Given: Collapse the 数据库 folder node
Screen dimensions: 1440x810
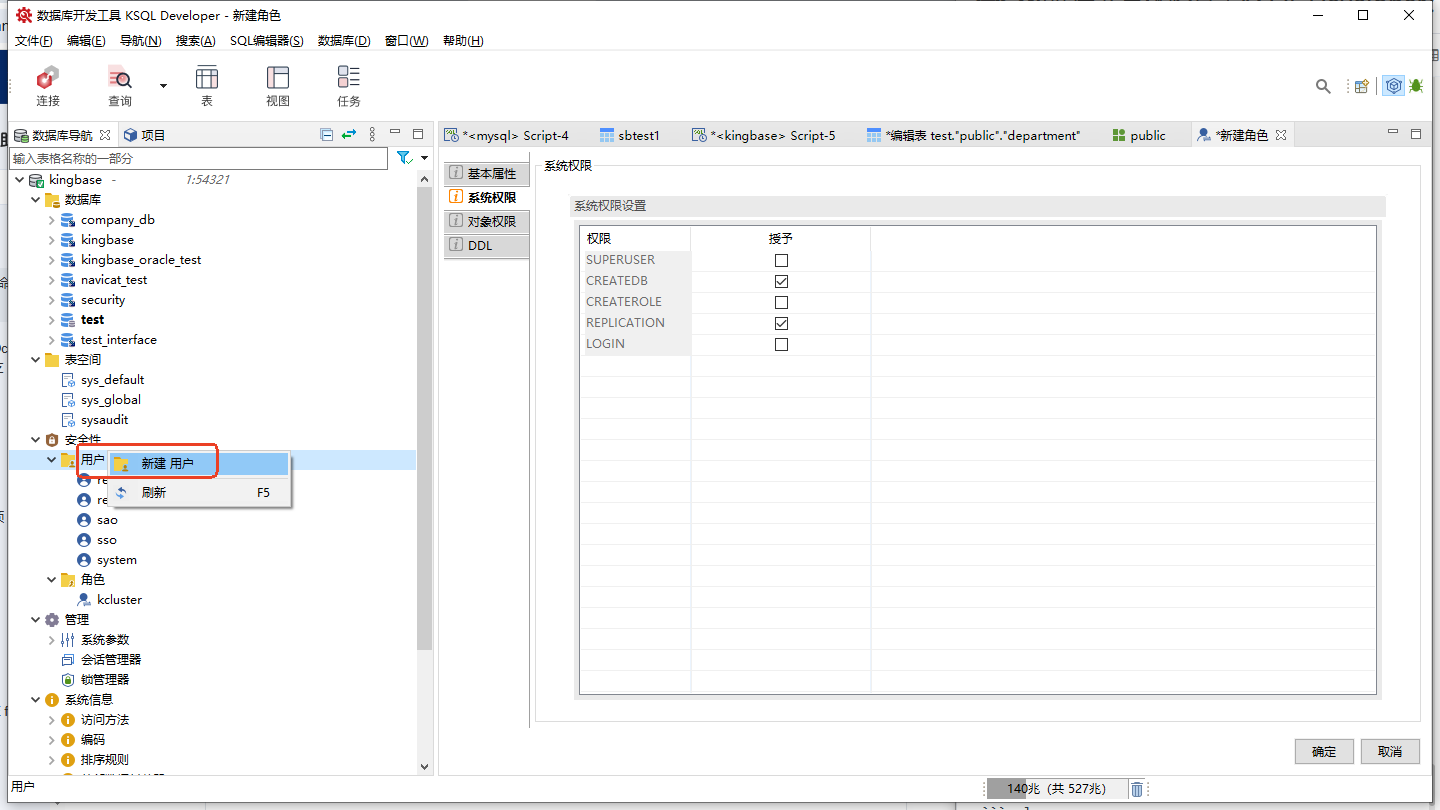Looking at the screenshot, I should tap(36, 200).
